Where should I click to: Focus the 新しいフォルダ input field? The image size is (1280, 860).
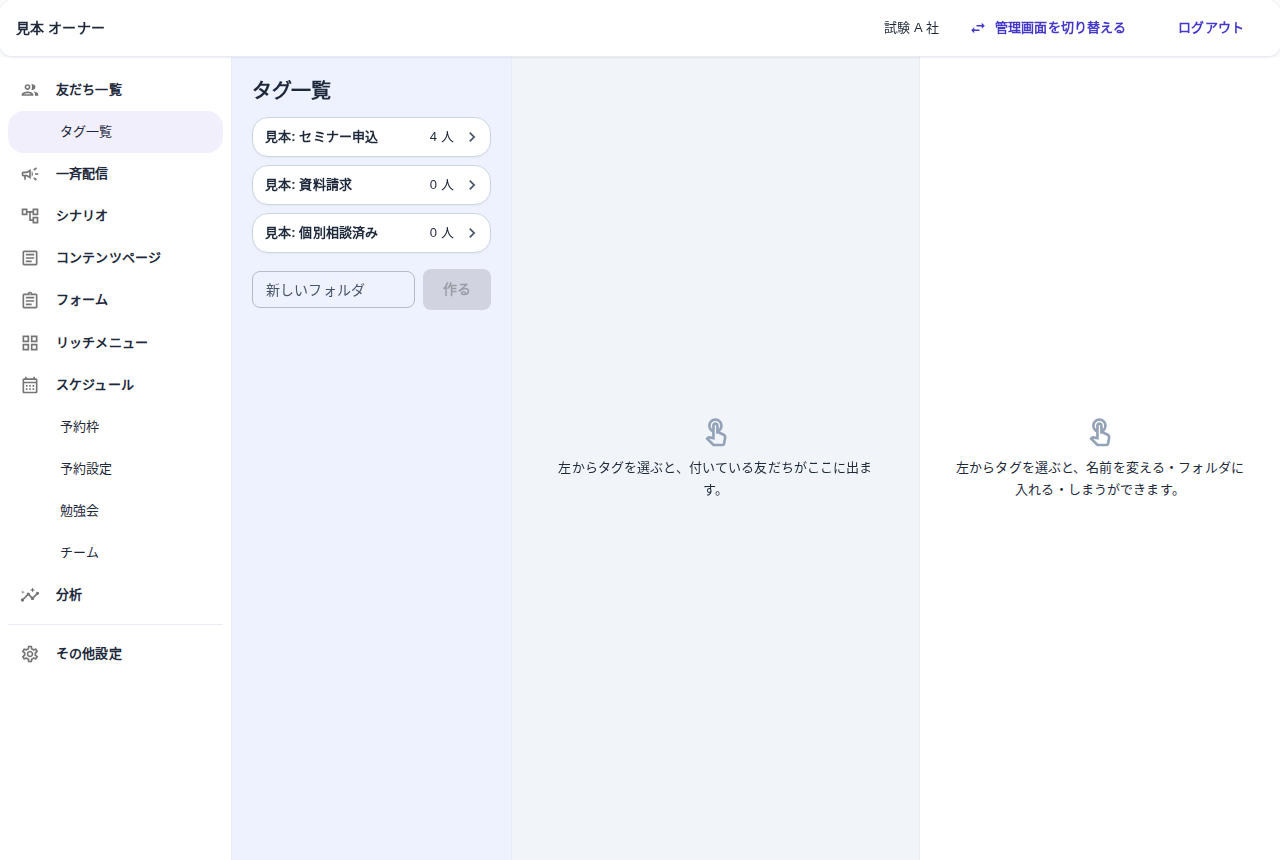pos(333,290)
